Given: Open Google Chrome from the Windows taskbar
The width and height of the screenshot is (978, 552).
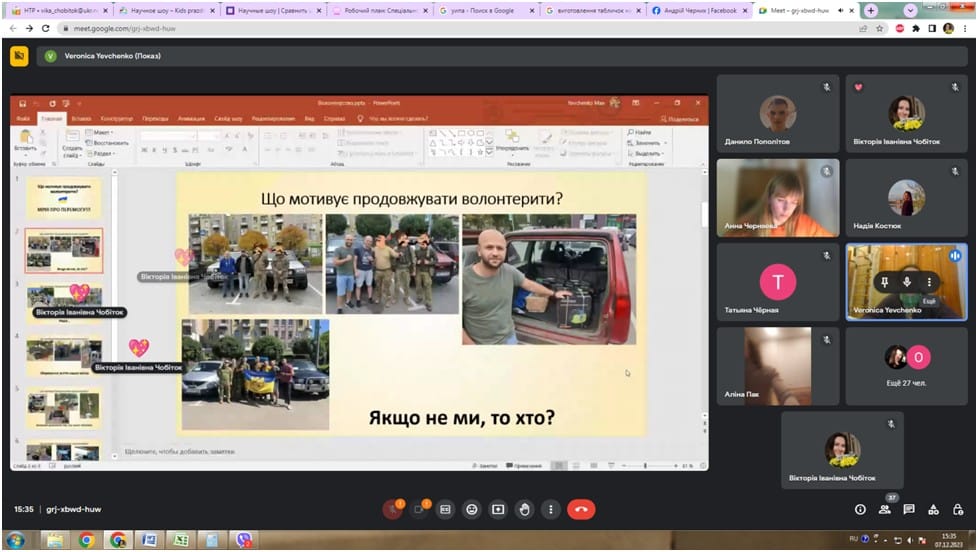Looking at the screenshot, I should click(x=86, y=540).
